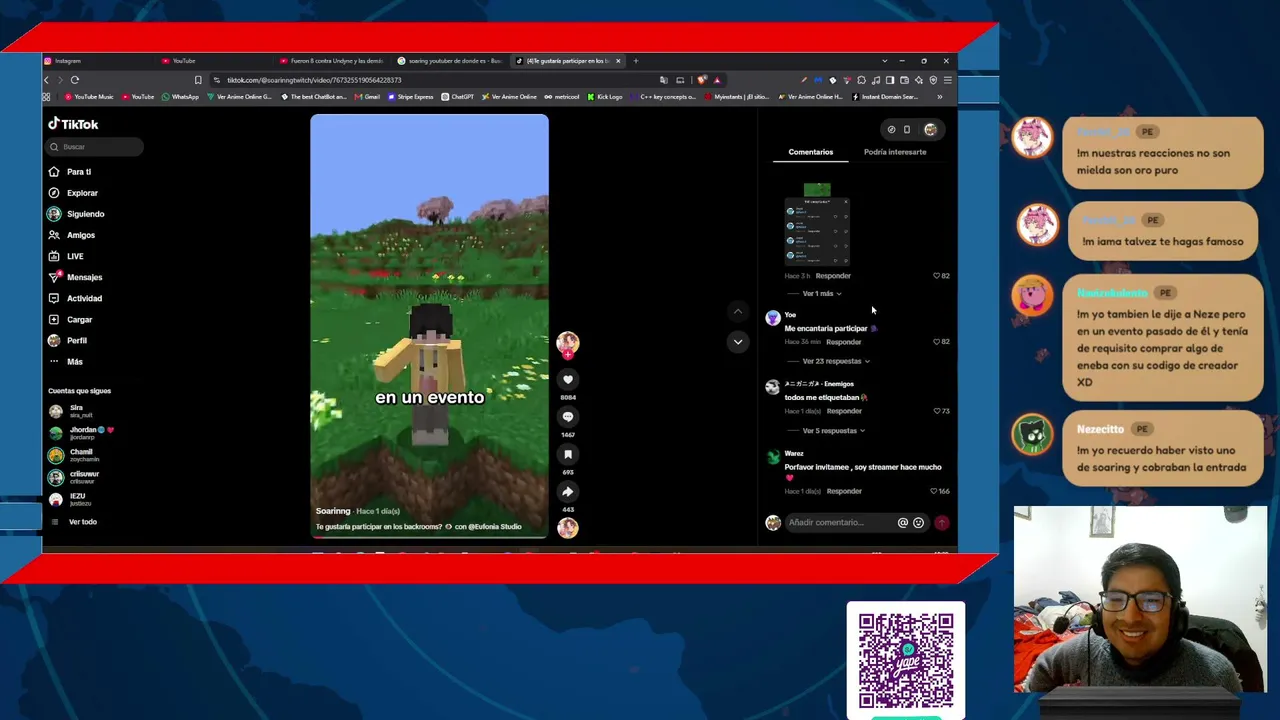
Task: Switch to the YouTube browser tab
Action: click(217, 61)
